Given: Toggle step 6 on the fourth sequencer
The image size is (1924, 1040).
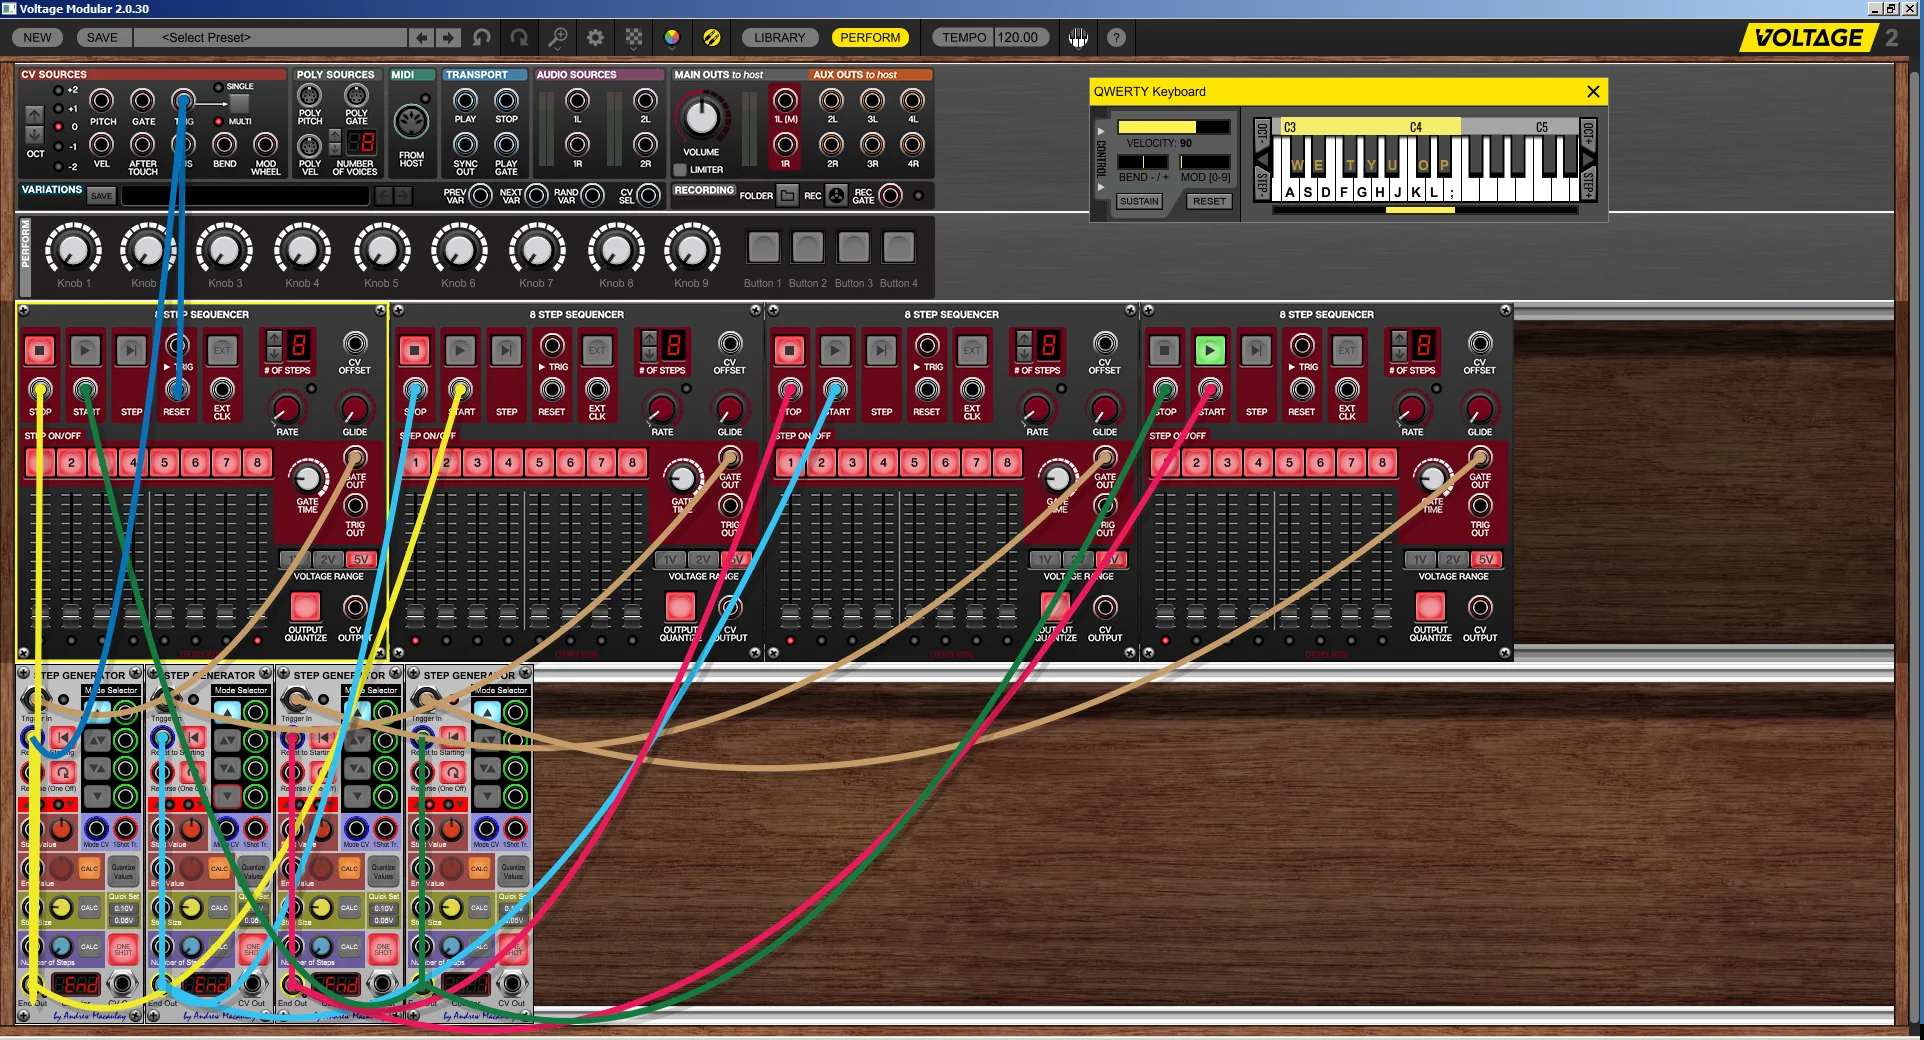Looking at the screenshot, I should (x=1320, y=462).
